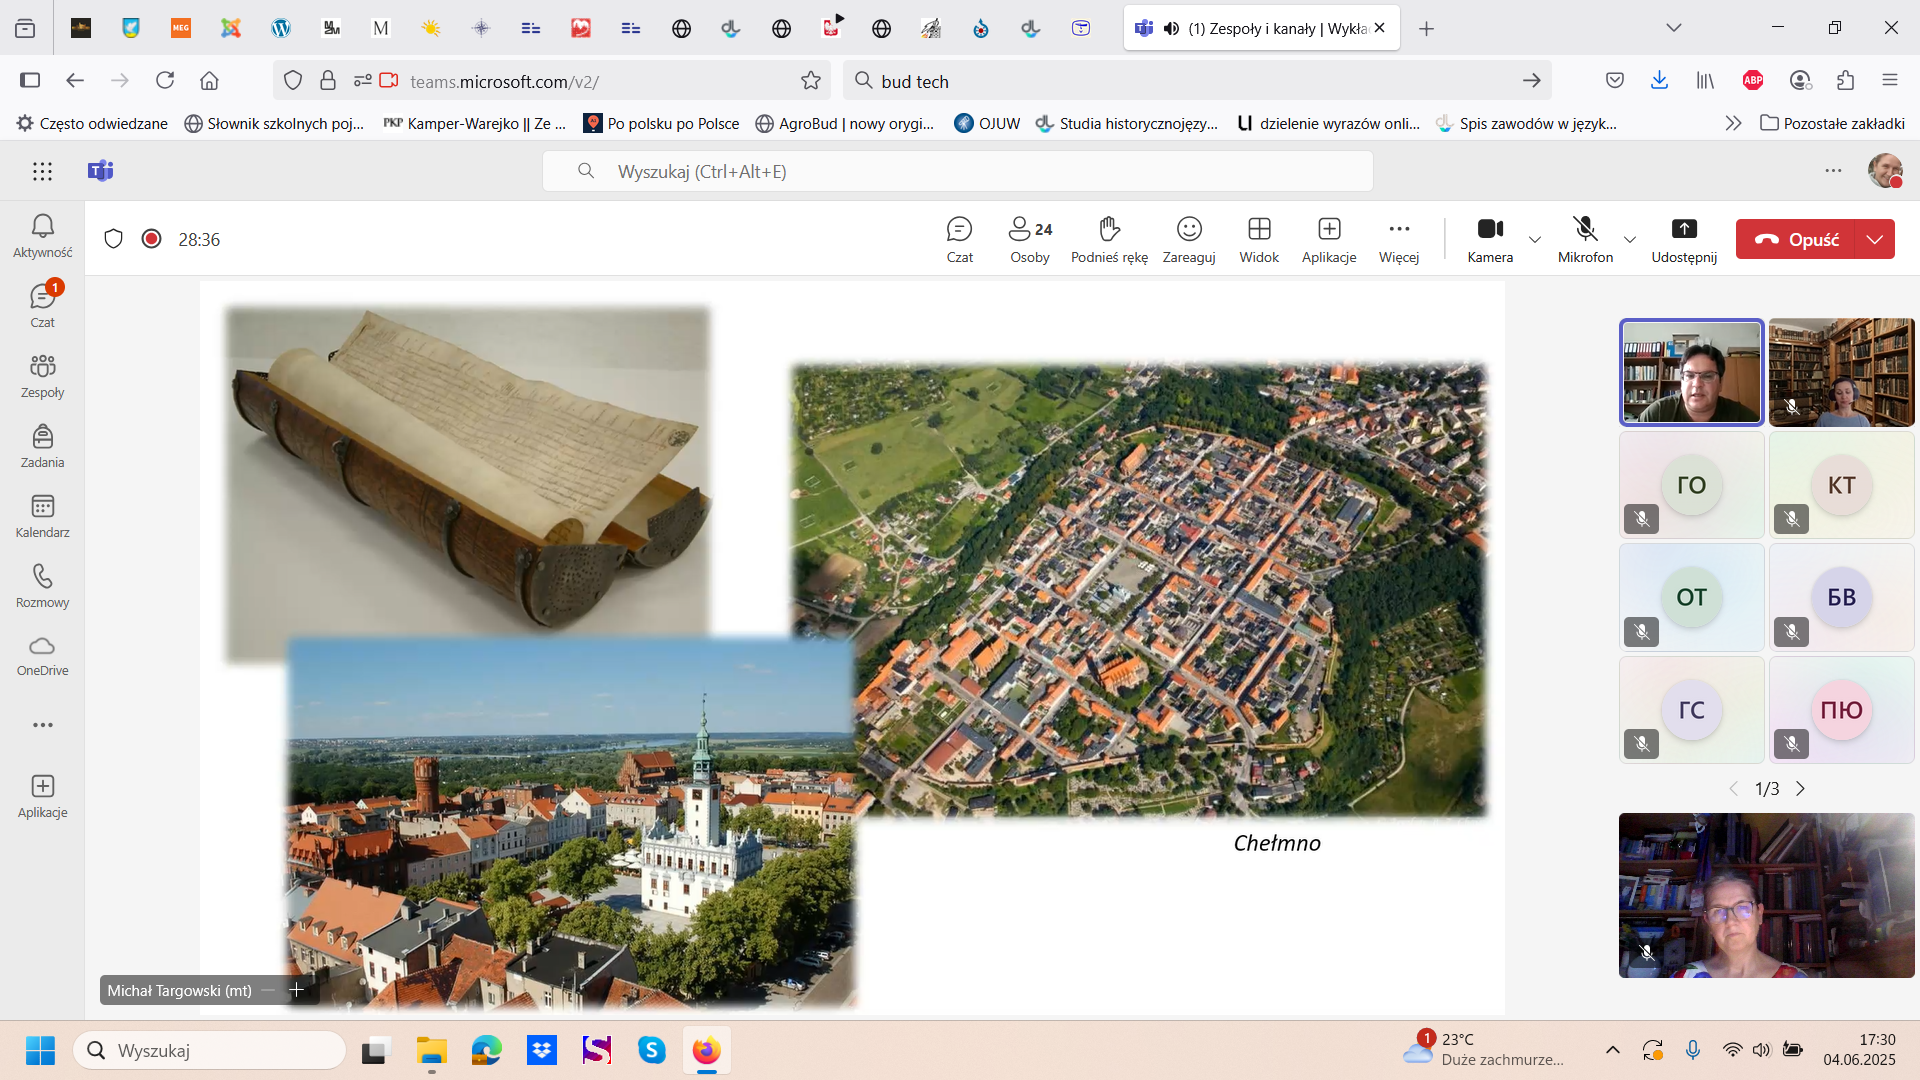Screen dimensions: 1920x1080
Task: Open the Zareaguj reactions menu
Action: pos(1189,239)
